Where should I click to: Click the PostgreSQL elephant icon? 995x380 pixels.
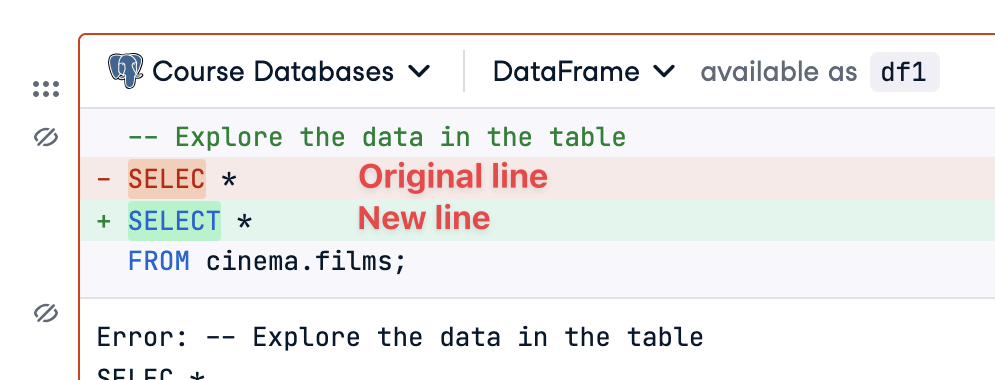(126, 71)
